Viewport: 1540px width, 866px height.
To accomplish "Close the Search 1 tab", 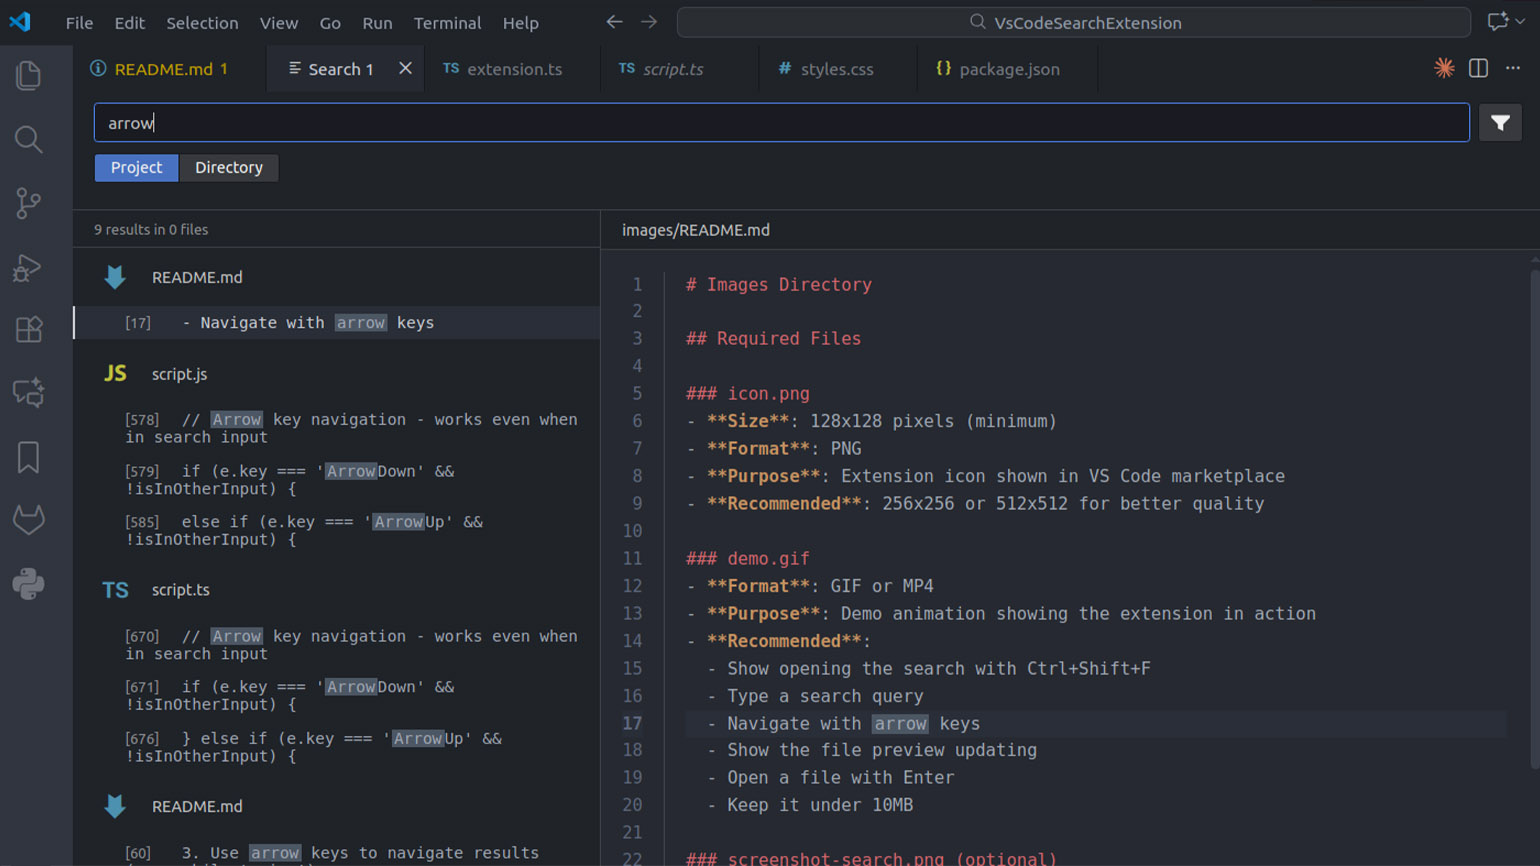I will [405, 68].
